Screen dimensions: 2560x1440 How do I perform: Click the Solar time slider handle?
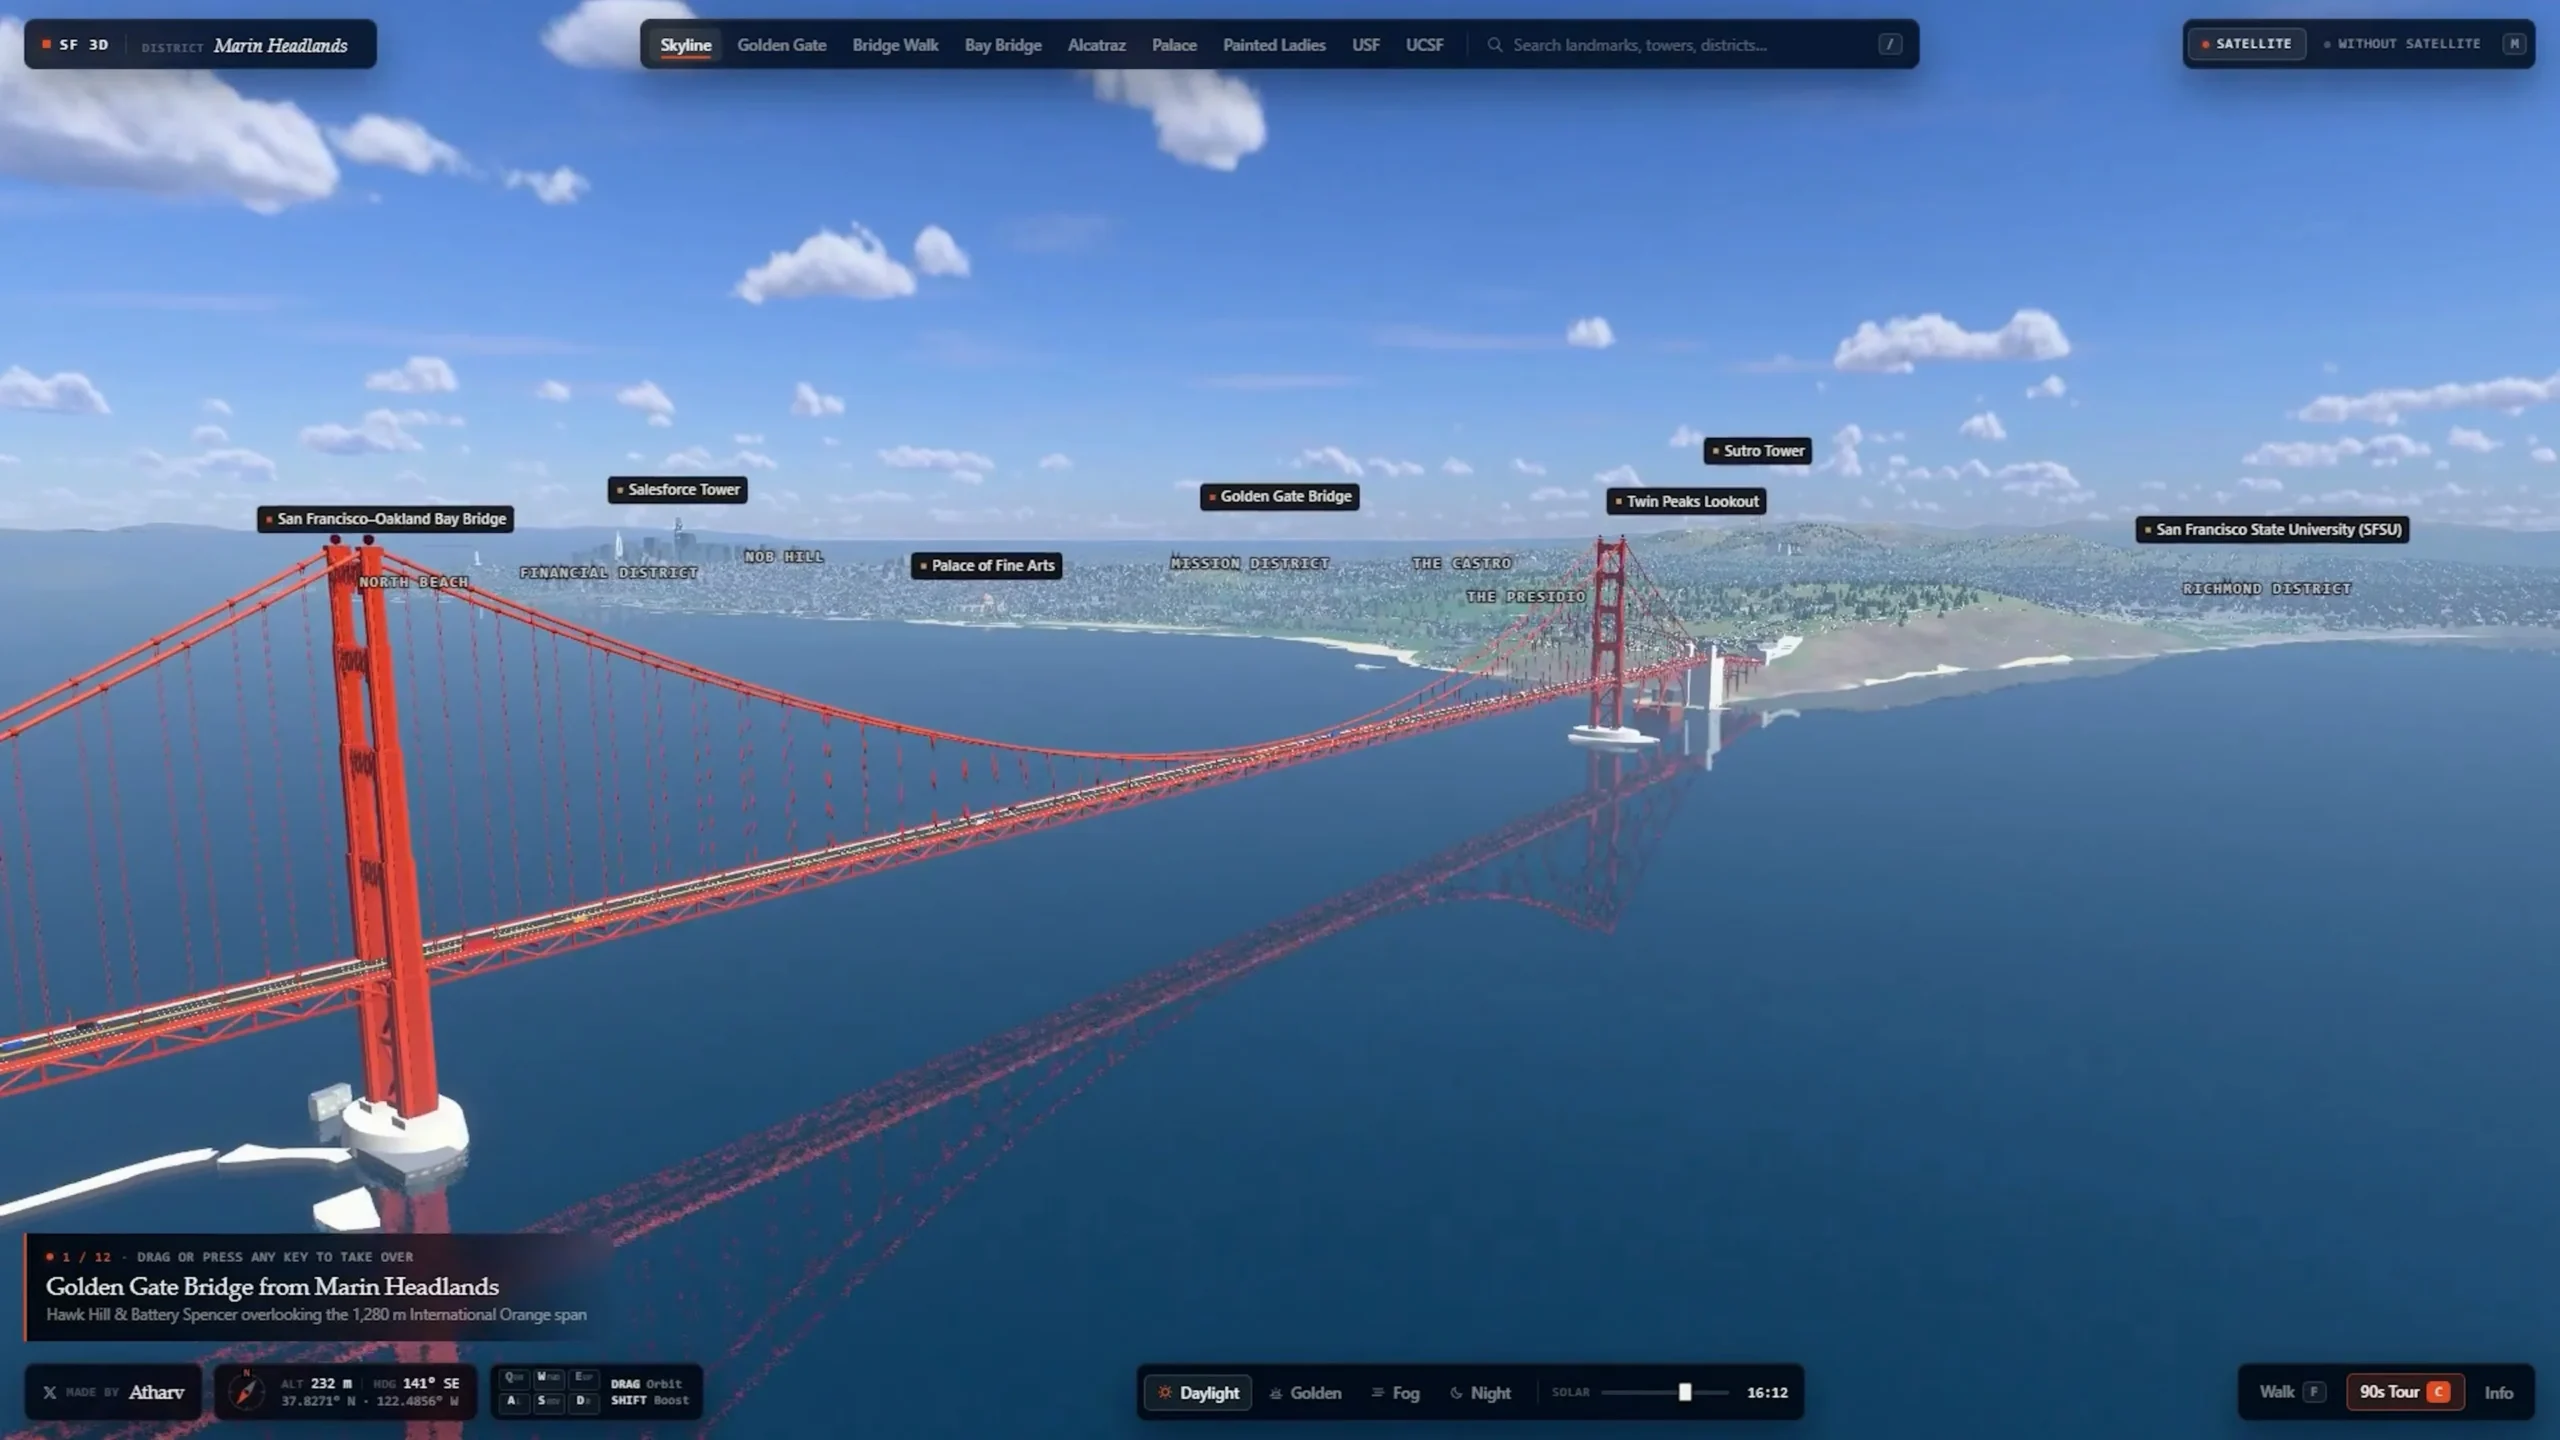1685,1392
